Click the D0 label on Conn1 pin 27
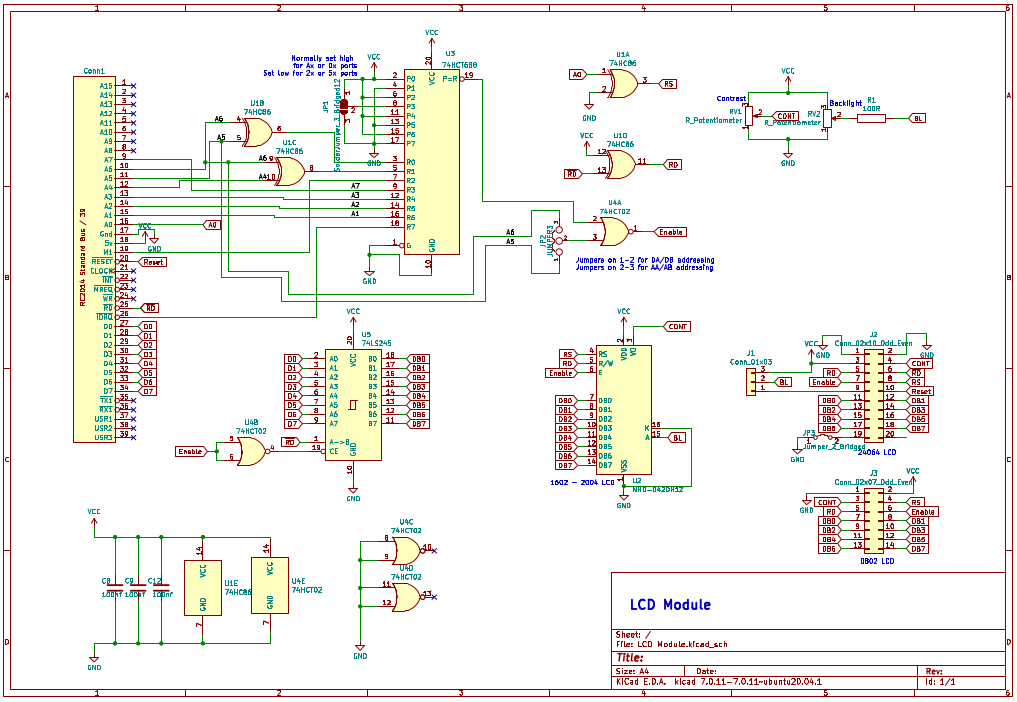 click(149, 326)
